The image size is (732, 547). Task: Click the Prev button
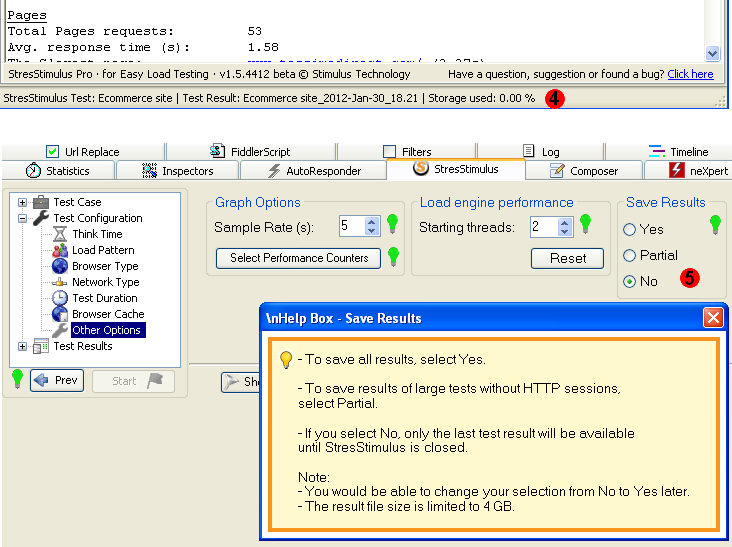pos(57,380)
